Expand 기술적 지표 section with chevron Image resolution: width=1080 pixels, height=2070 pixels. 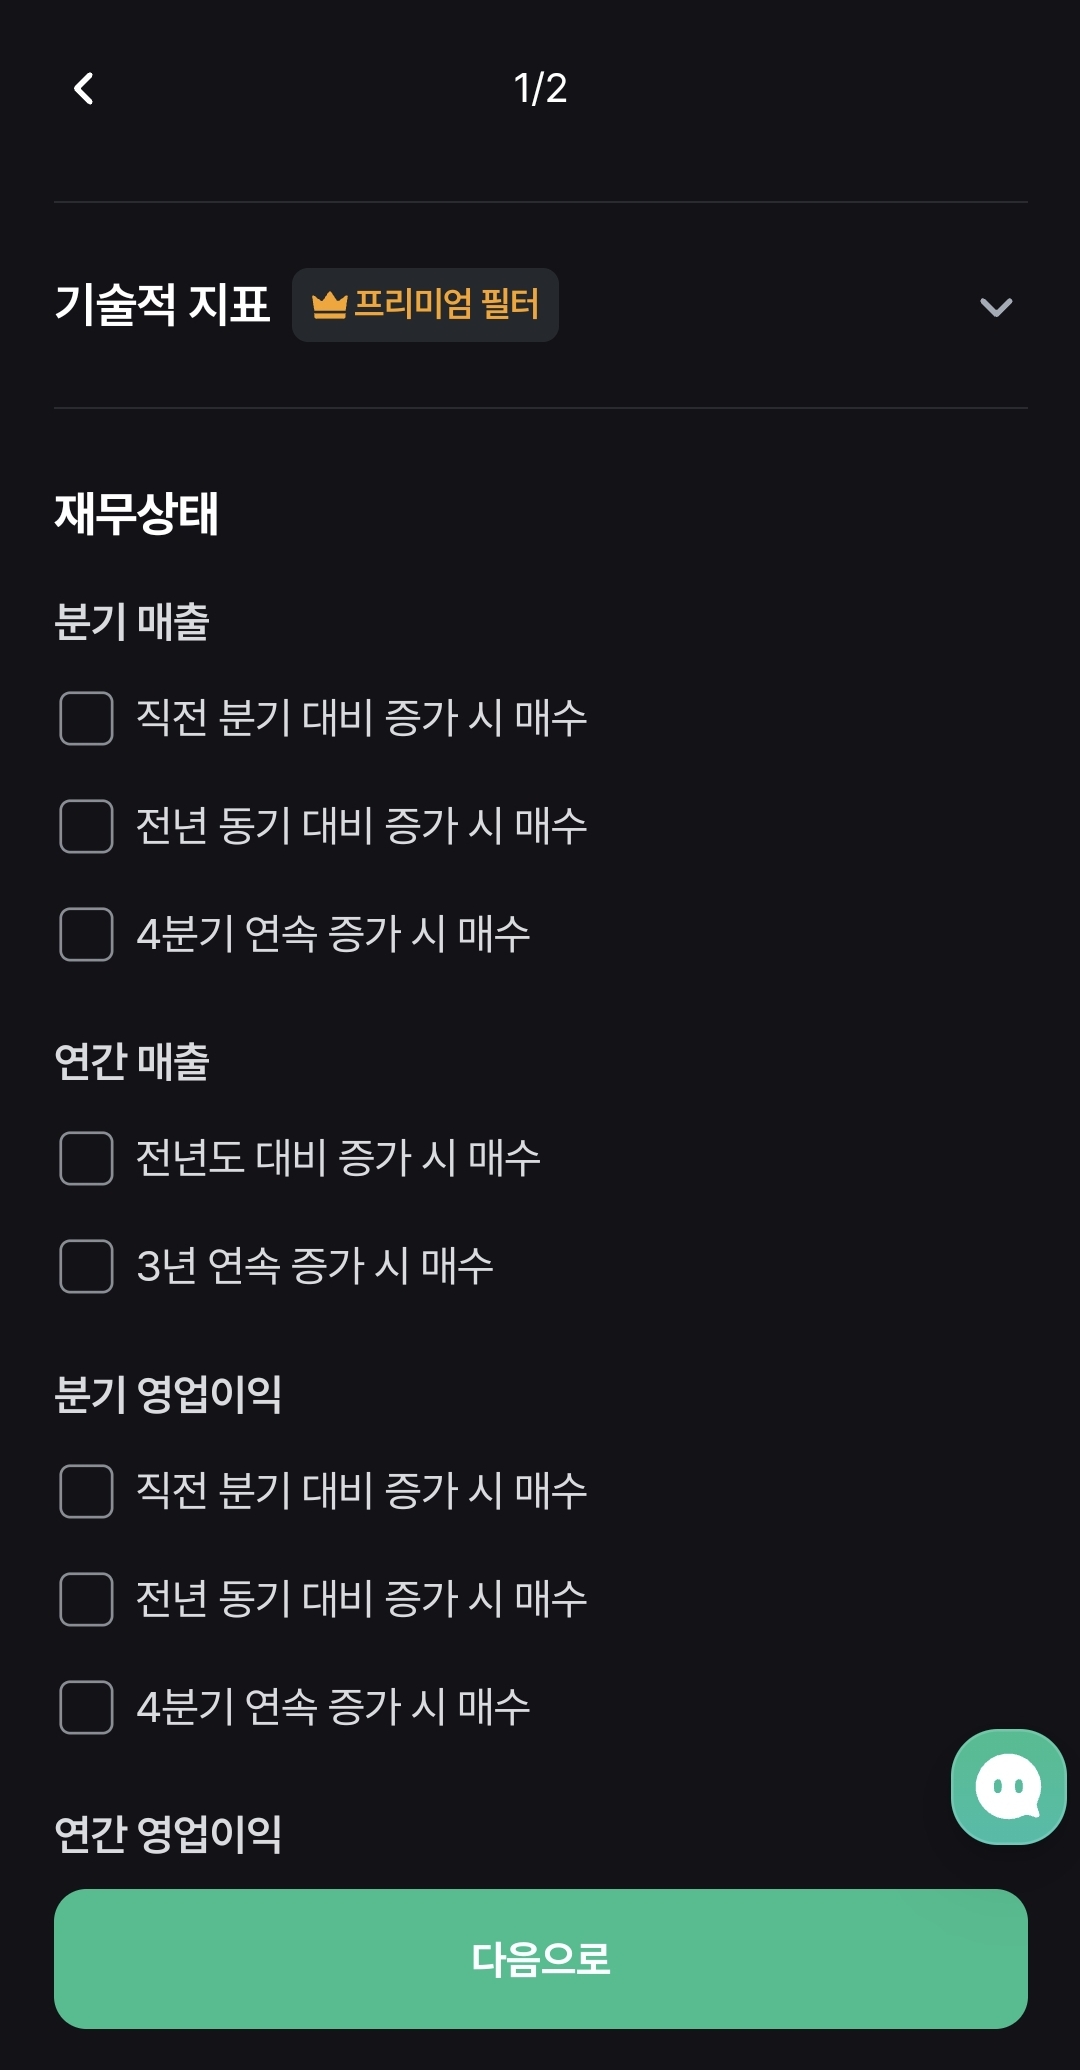[996, 306]
